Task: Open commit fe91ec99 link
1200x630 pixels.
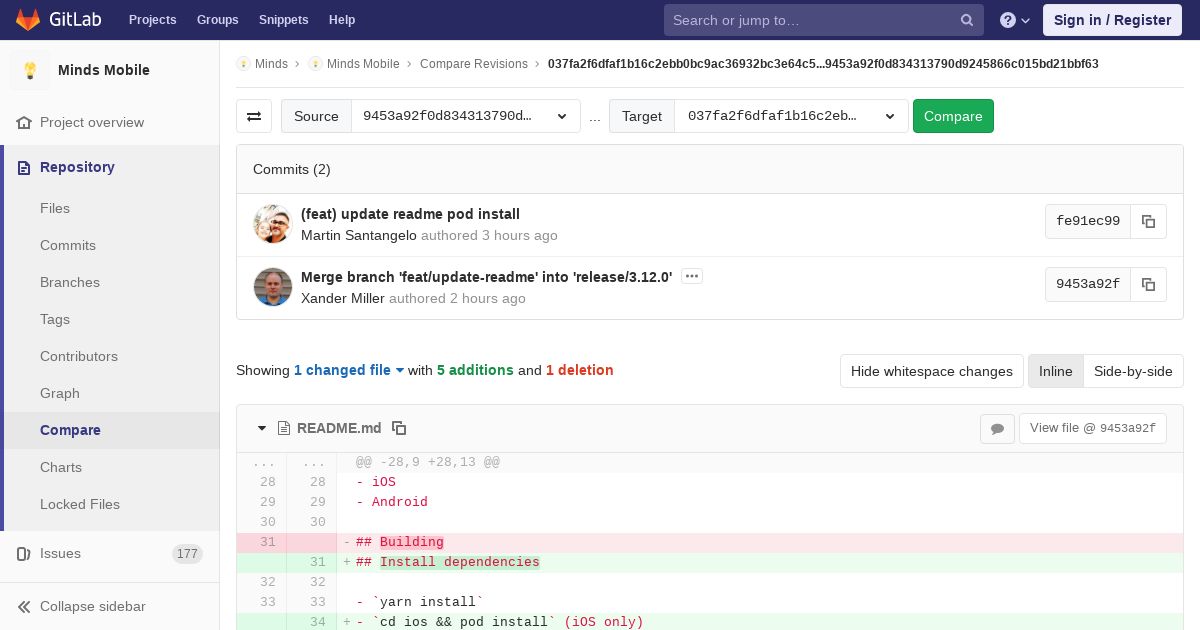Action: [x=1088, y=222]
